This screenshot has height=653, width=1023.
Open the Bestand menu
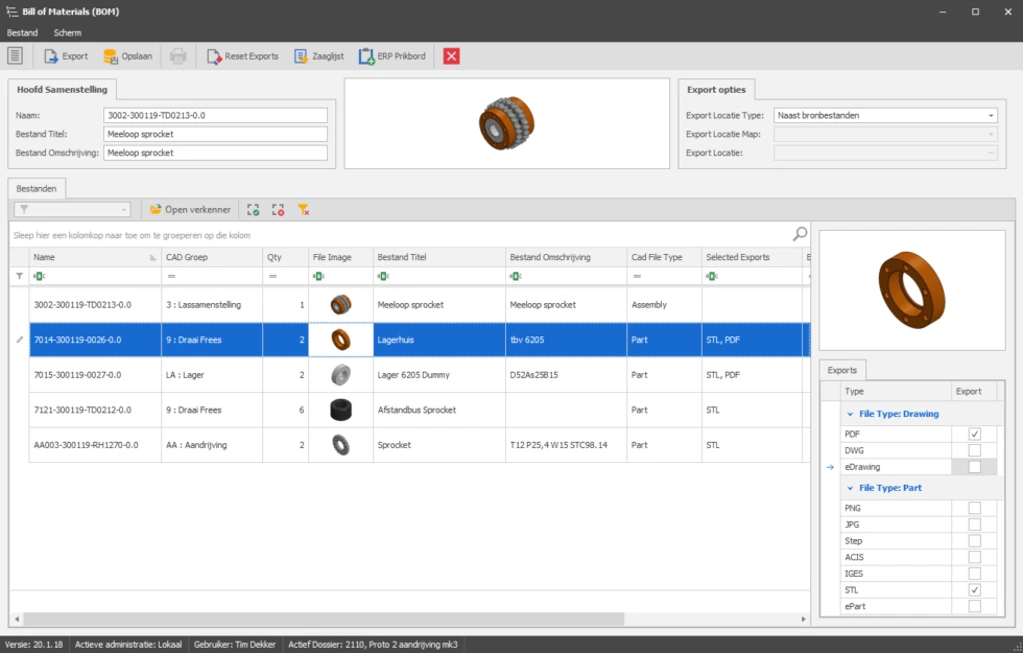22,33
